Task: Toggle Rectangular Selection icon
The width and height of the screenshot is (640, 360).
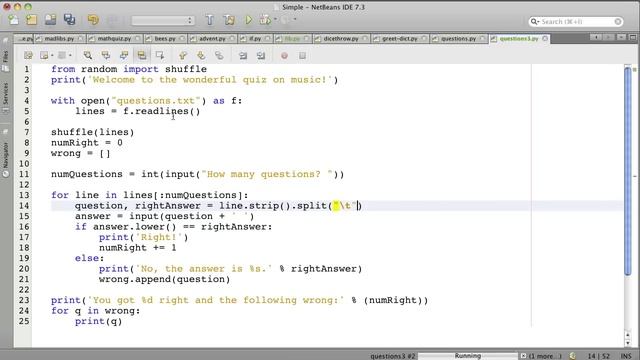Action: (x=160, y=56)
